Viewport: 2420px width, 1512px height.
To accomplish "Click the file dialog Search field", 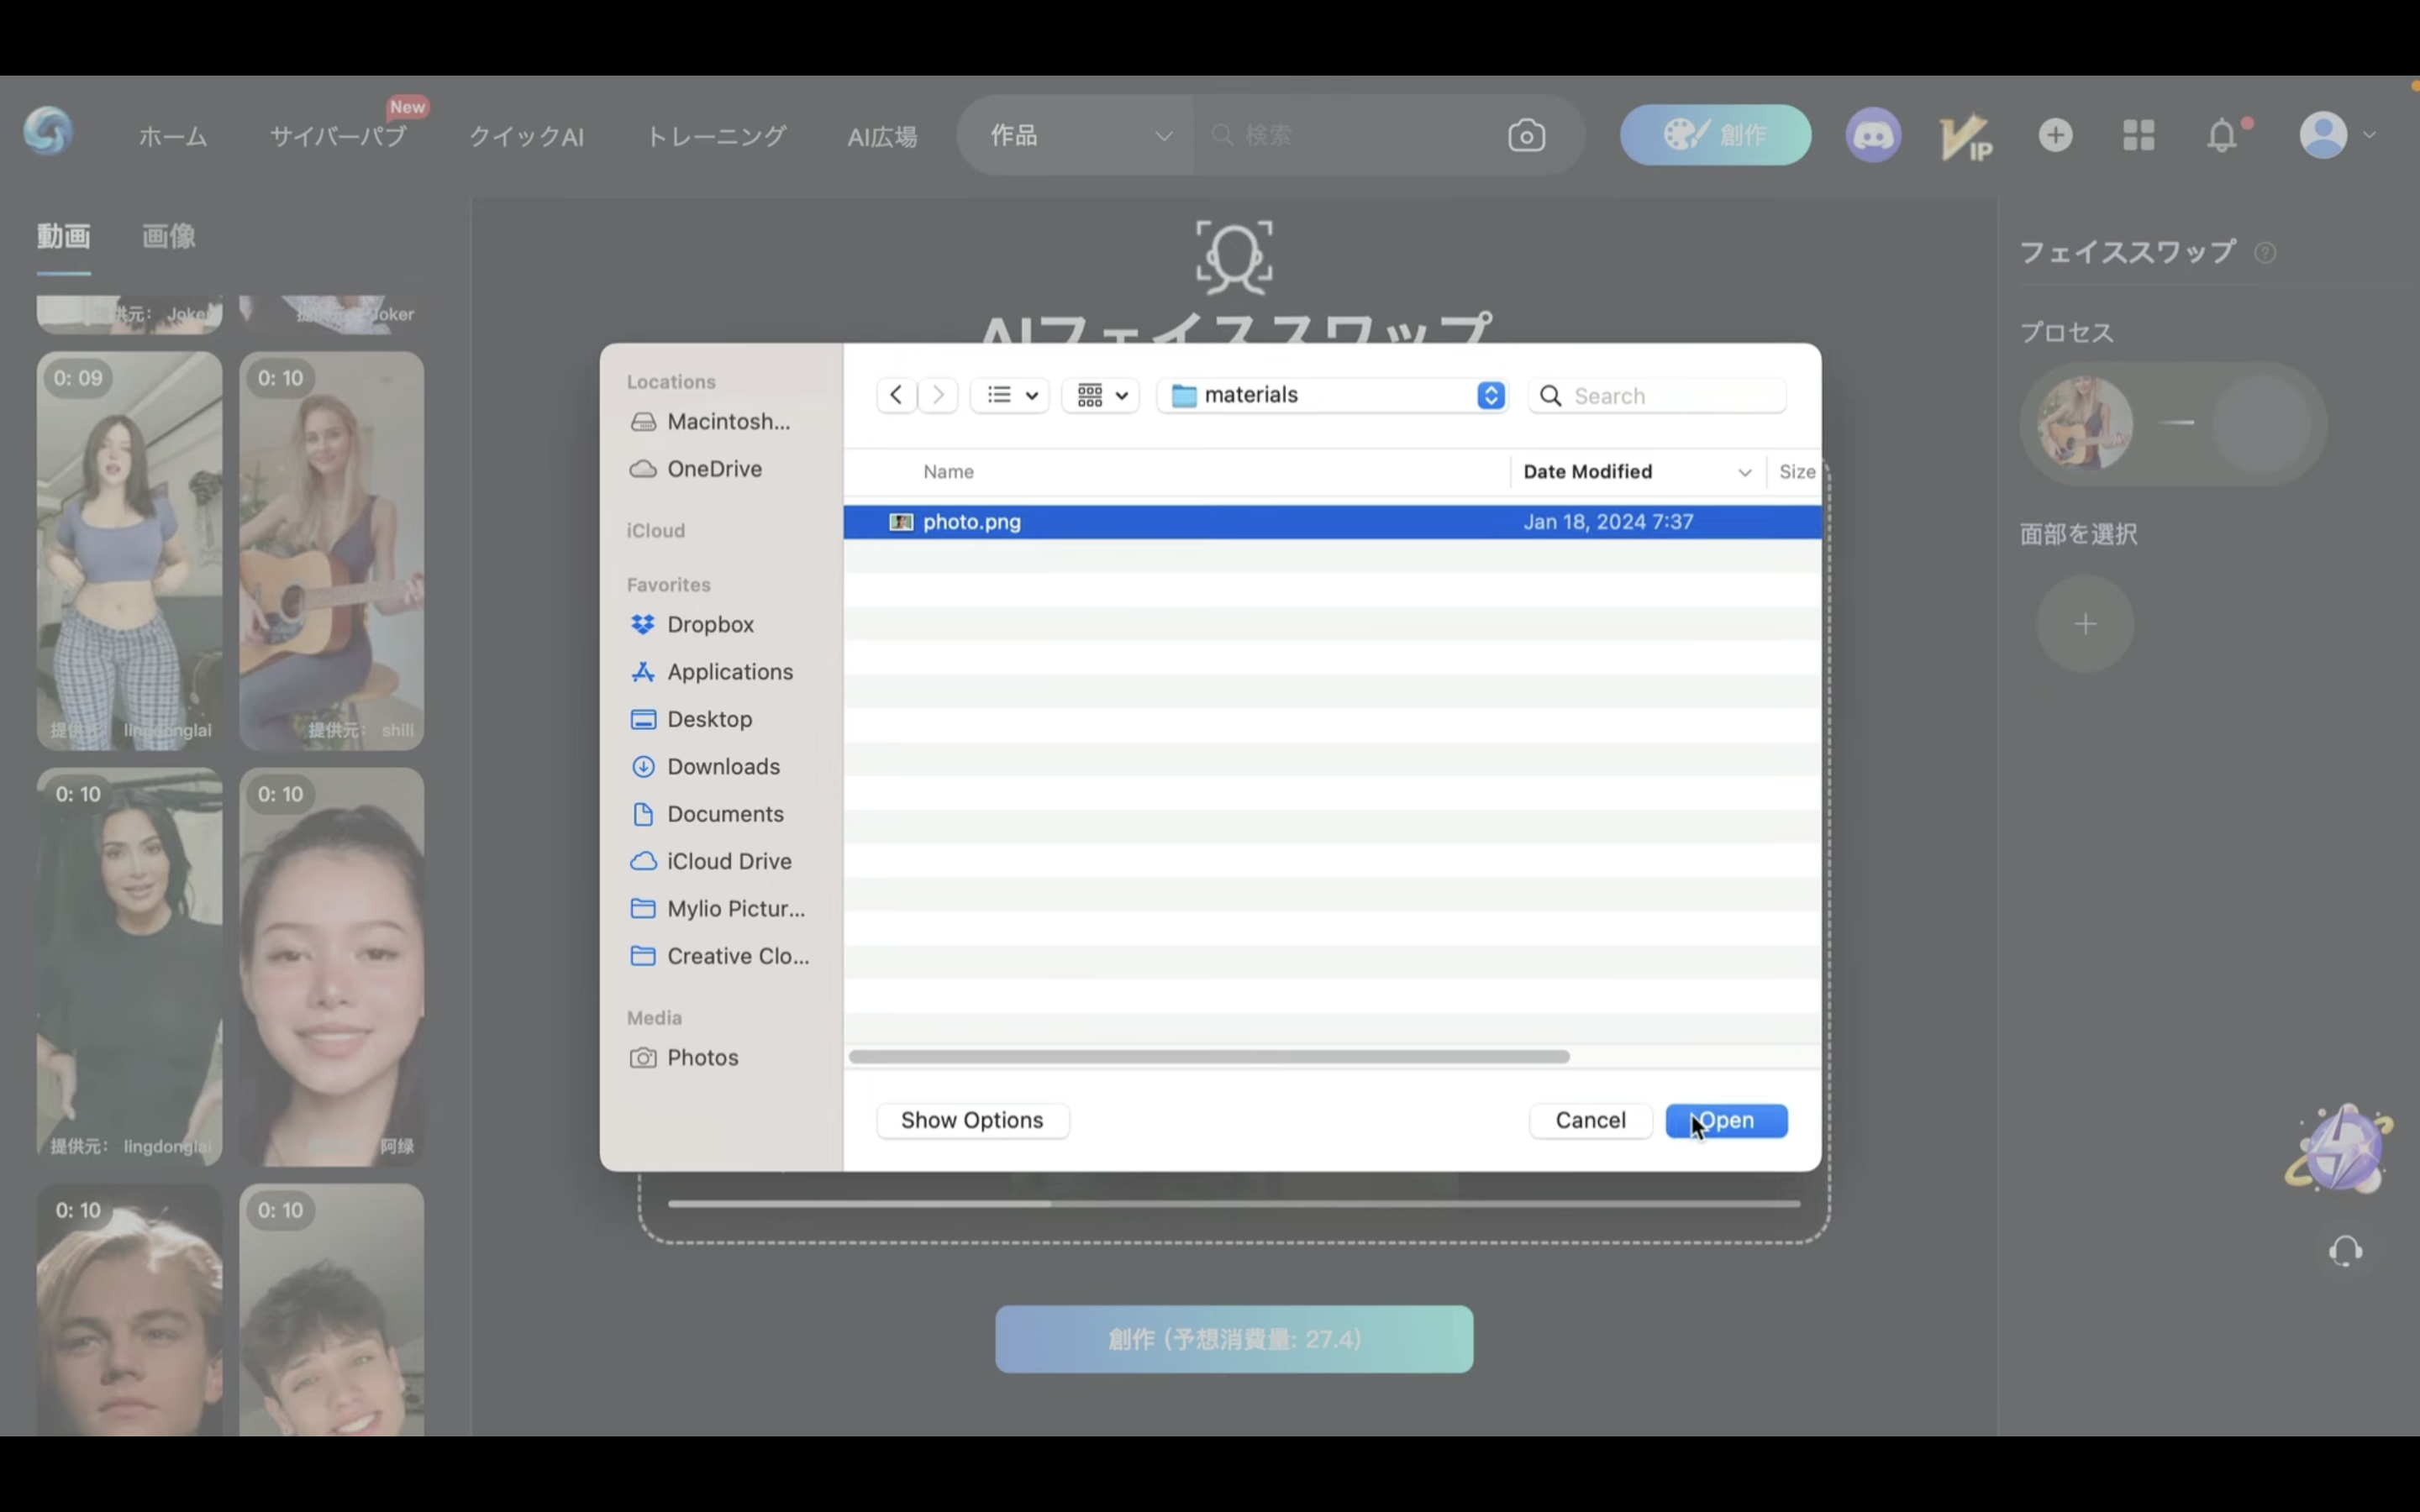I will point(1657,396).
